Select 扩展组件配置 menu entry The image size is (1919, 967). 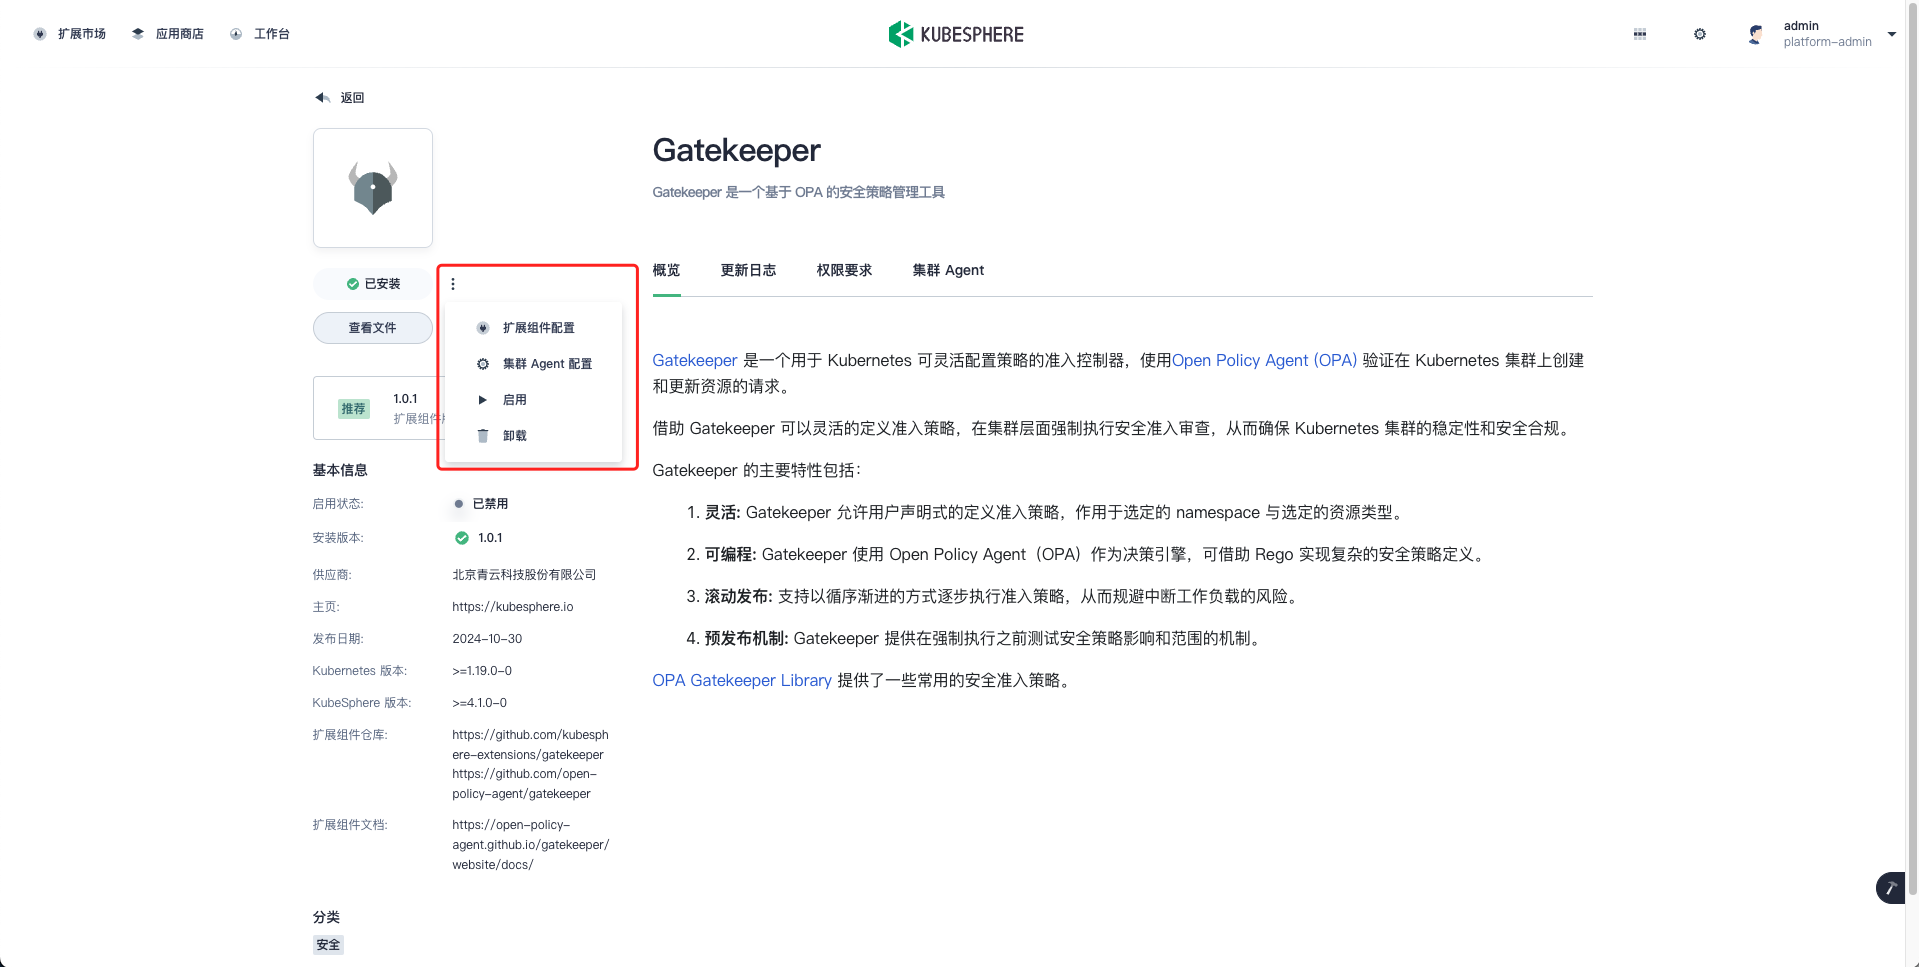click(534, 328)
